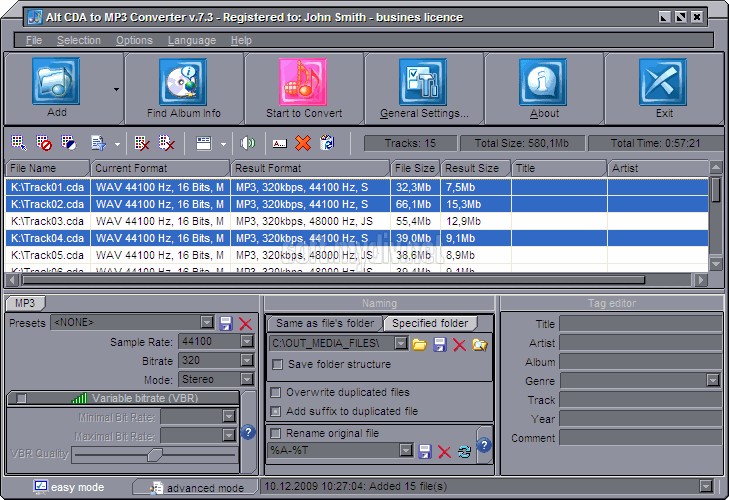Click the pink Start to Convert icon
This screenshot has width=729, height=500.
click(x=303, y=81)
